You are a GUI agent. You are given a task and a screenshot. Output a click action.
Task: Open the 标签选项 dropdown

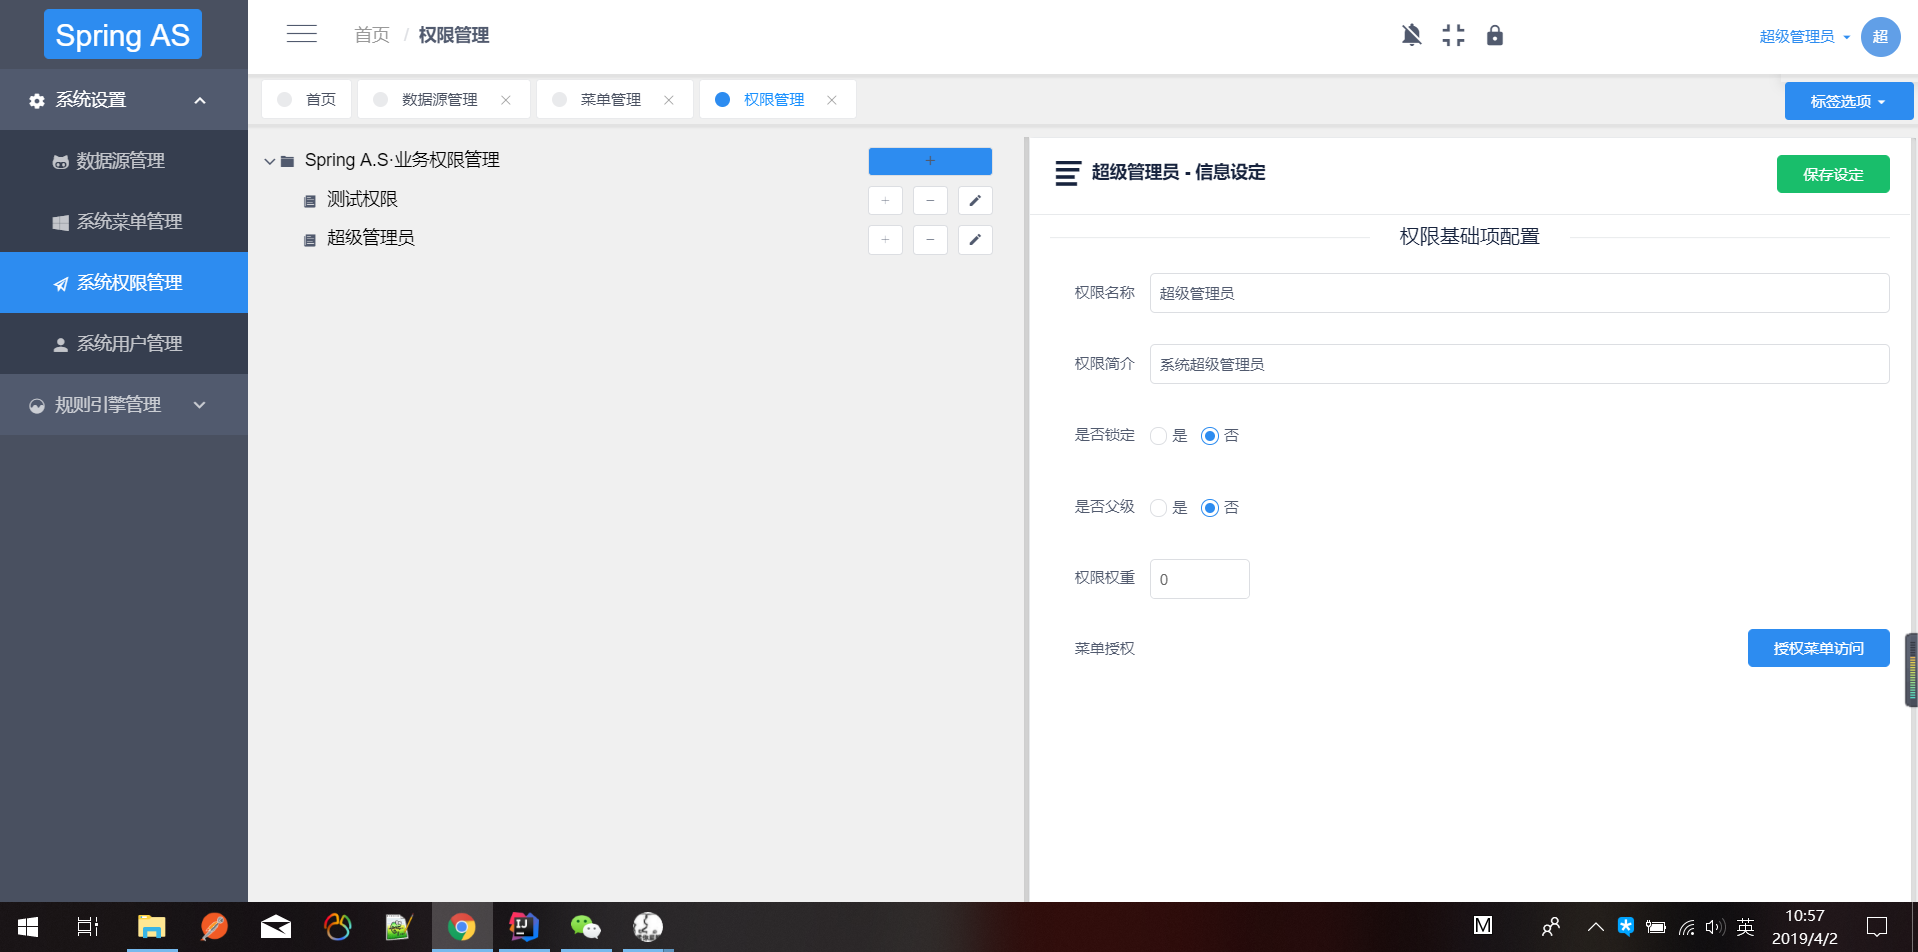click(1847, 100)
